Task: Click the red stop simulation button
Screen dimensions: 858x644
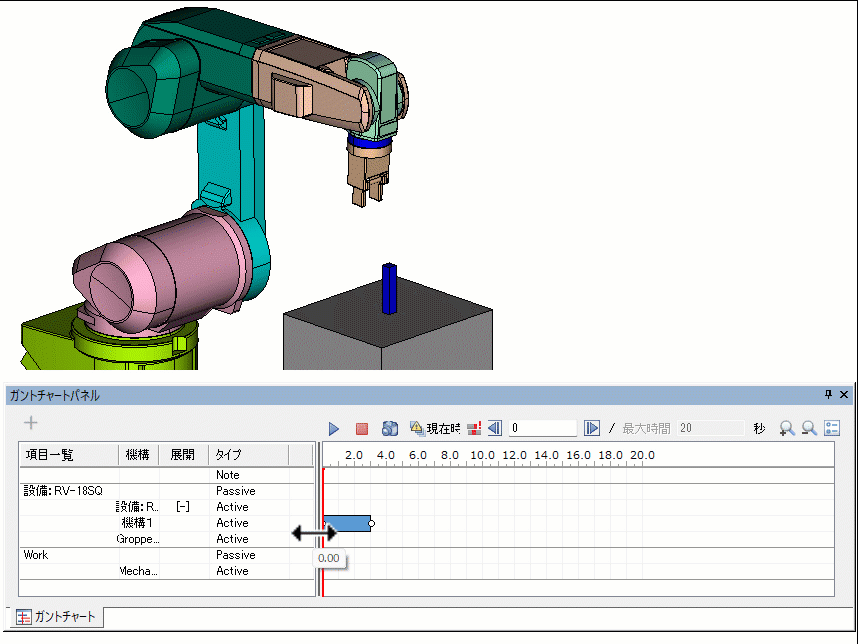Action: (x=362, y=428)
